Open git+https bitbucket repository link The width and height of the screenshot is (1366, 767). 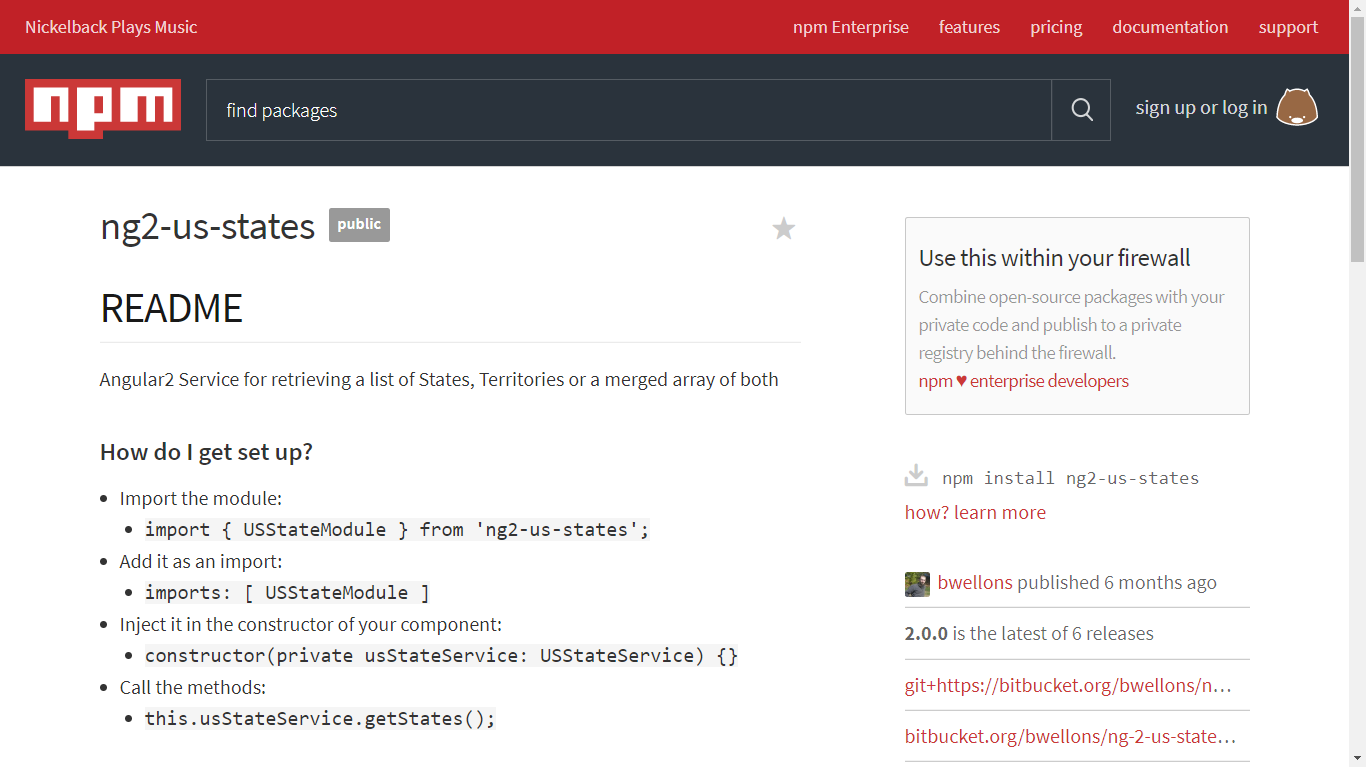(x=1068, y=685)
